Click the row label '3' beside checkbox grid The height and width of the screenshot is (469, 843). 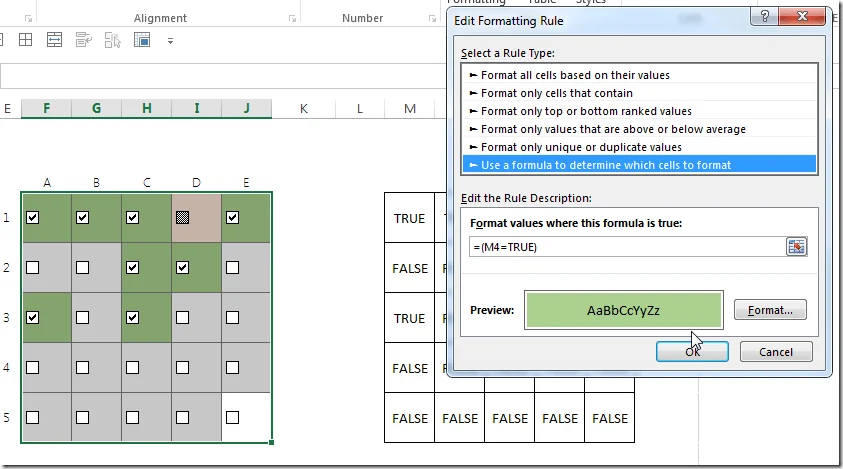pyautogui.click(x=6, y=317)
